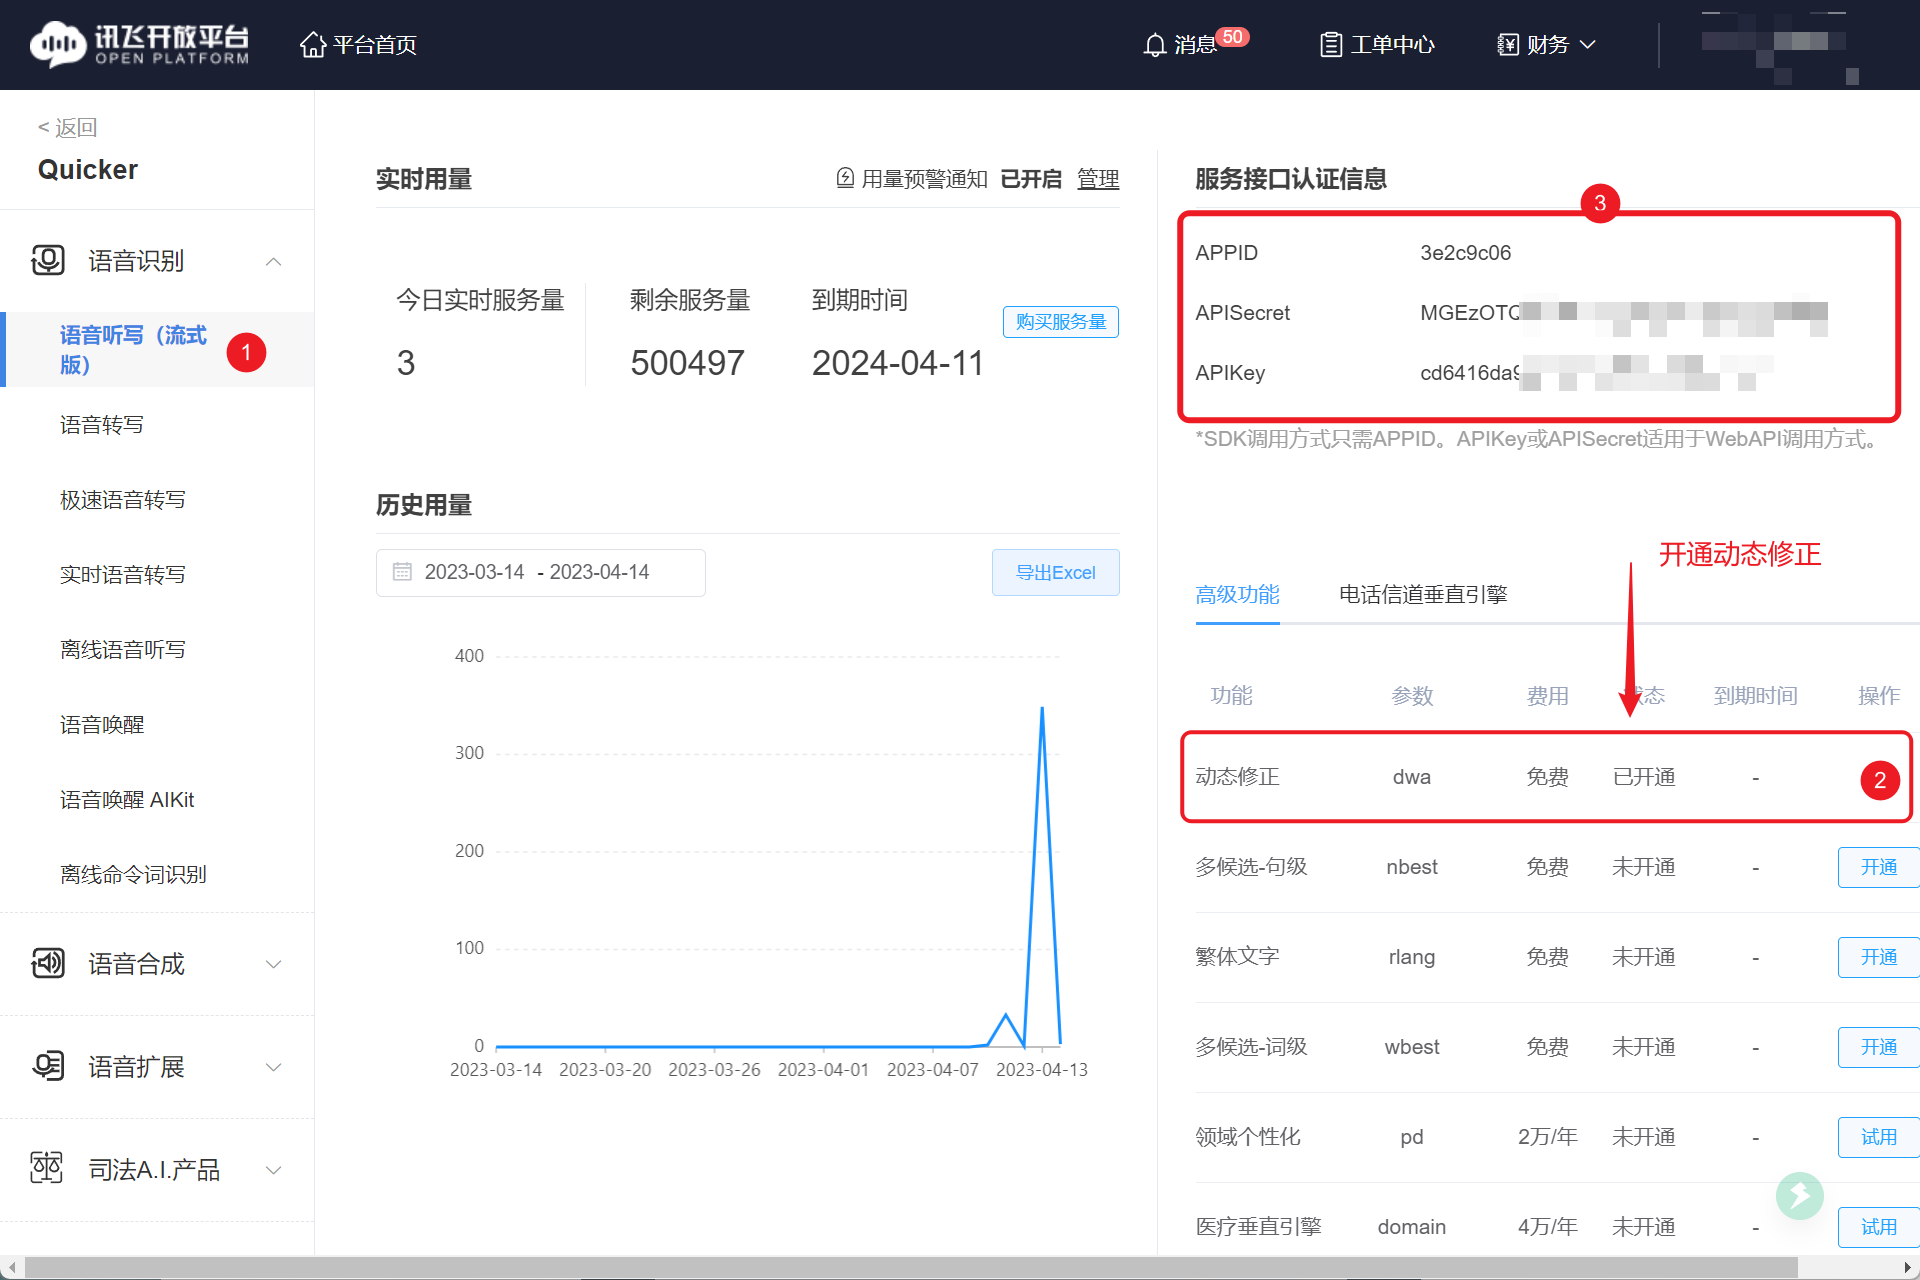
Task: Open 管理 usage alert settings link
Action: (1098, 179)
